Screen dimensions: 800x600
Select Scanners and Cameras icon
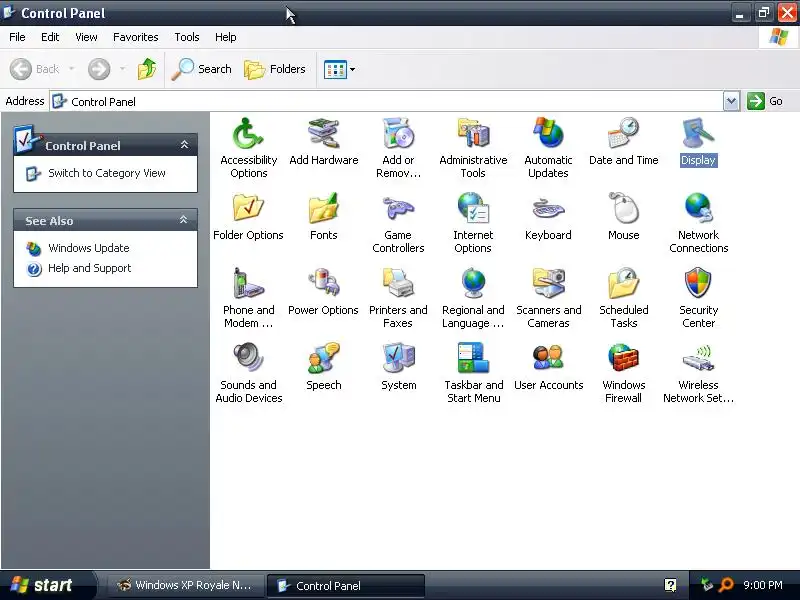click(548, 283)
